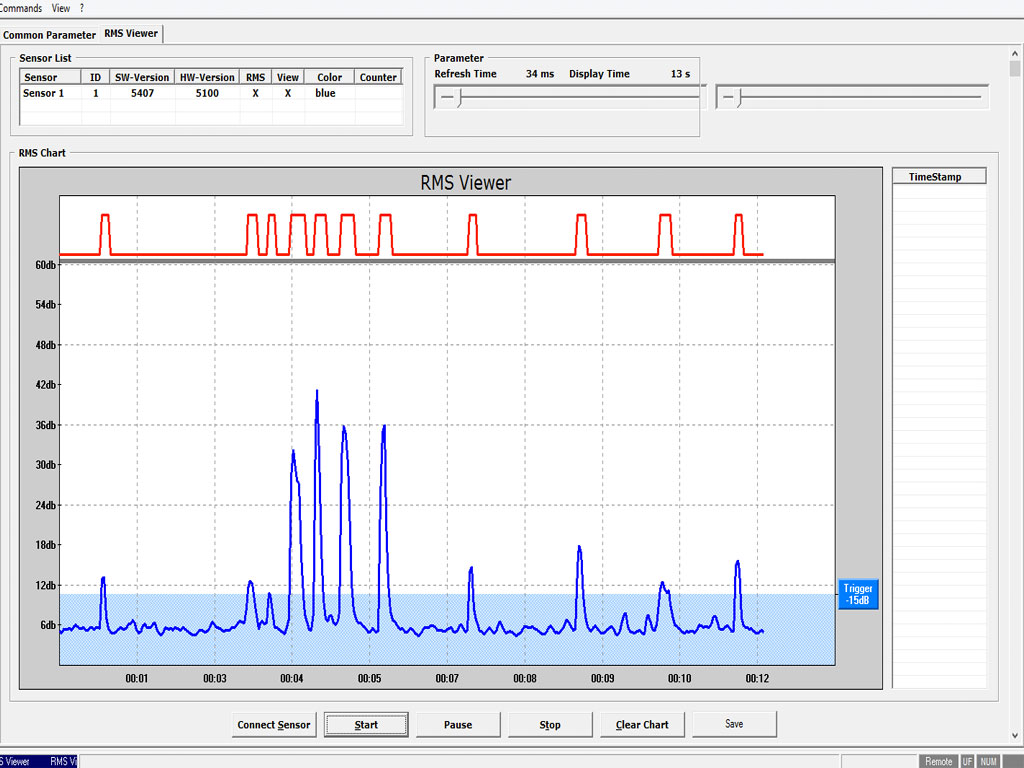Select the Sensor 1 row name
Viewport: 1024px width, 768px height.
pyautogui.click(x=43, y=93)
